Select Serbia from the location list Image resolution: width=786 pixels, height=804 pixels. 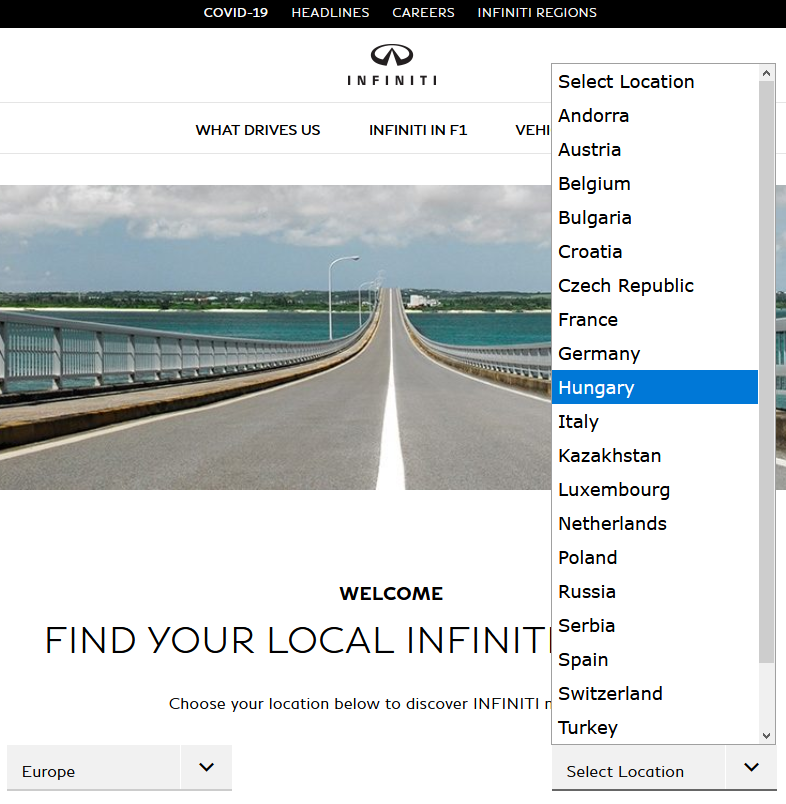click(655, 625)
